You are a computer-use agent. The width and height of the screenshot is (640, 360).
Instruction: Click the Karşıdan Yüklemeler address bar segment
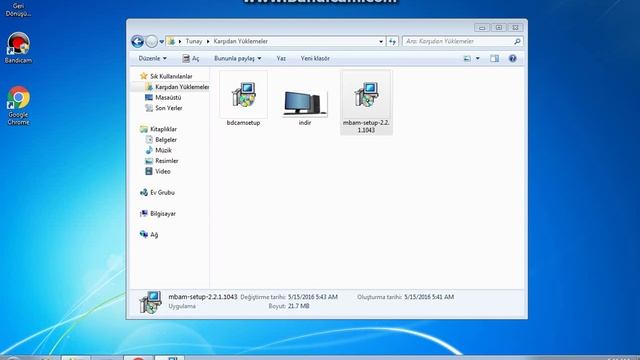[x=240, y=41]
